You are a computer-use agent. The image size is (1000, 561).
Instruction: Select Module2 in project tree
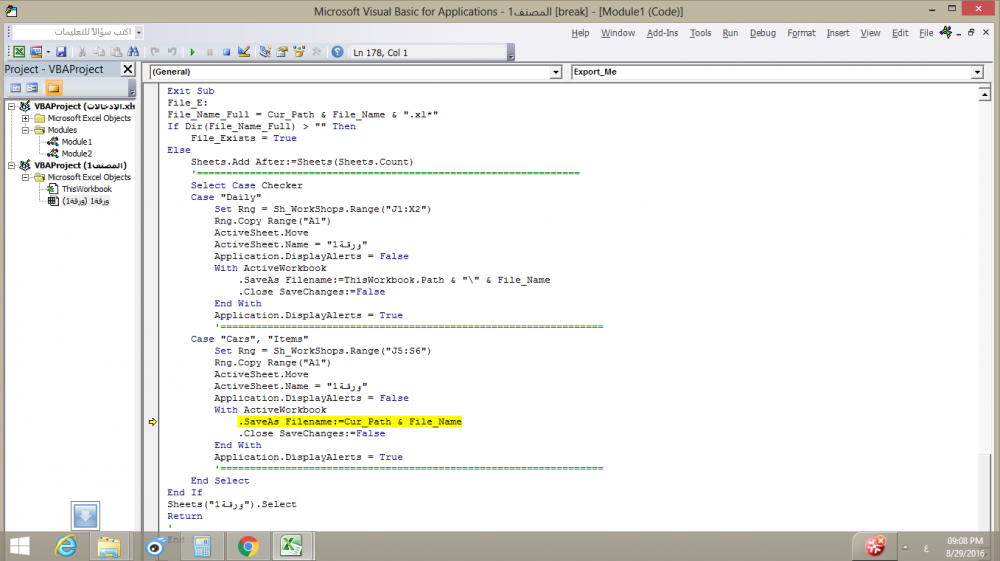77,154
